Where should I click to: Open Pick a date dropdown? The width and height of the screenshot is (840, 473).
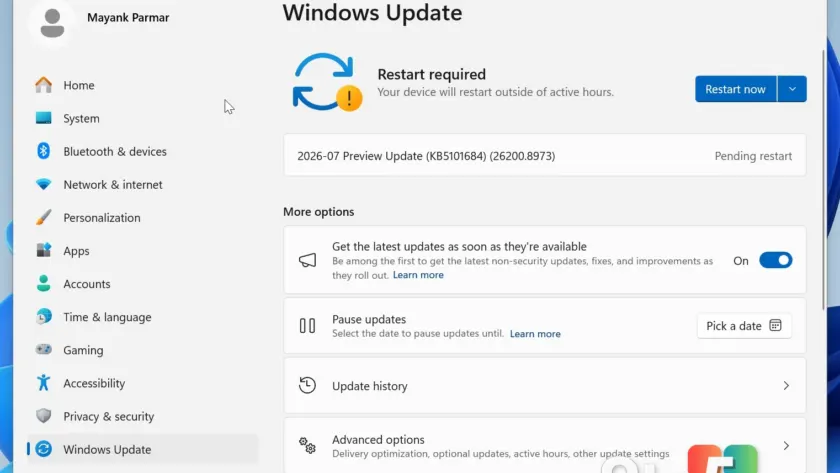tap(744, 326)
